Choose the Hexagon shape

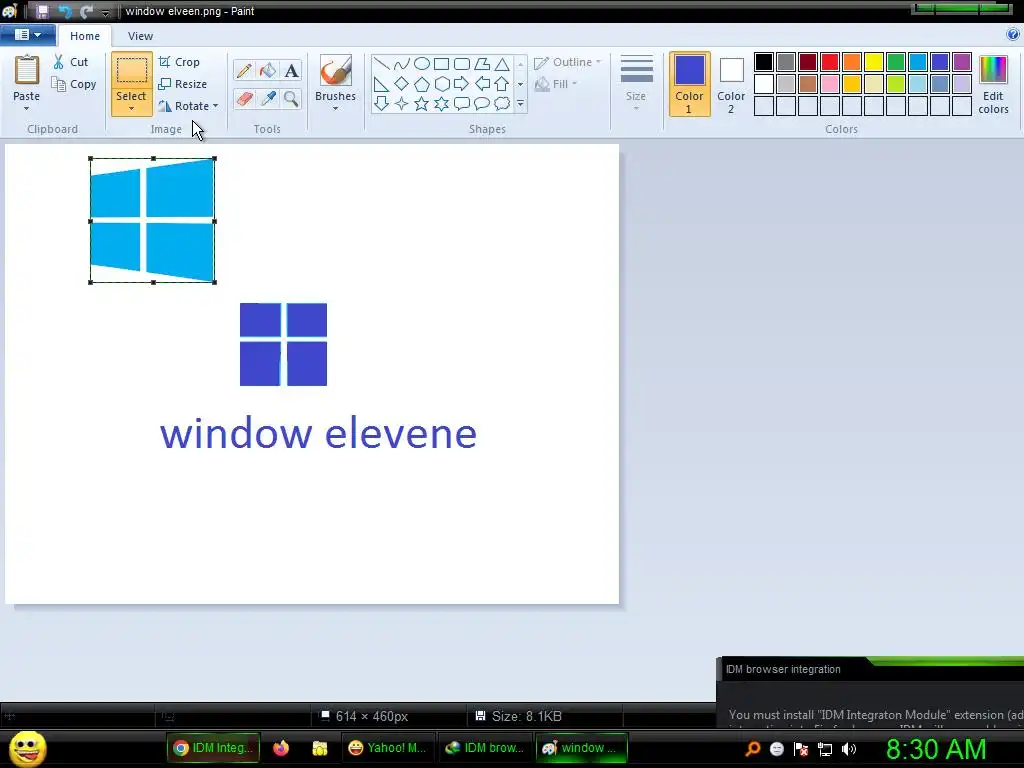[441, 84]
